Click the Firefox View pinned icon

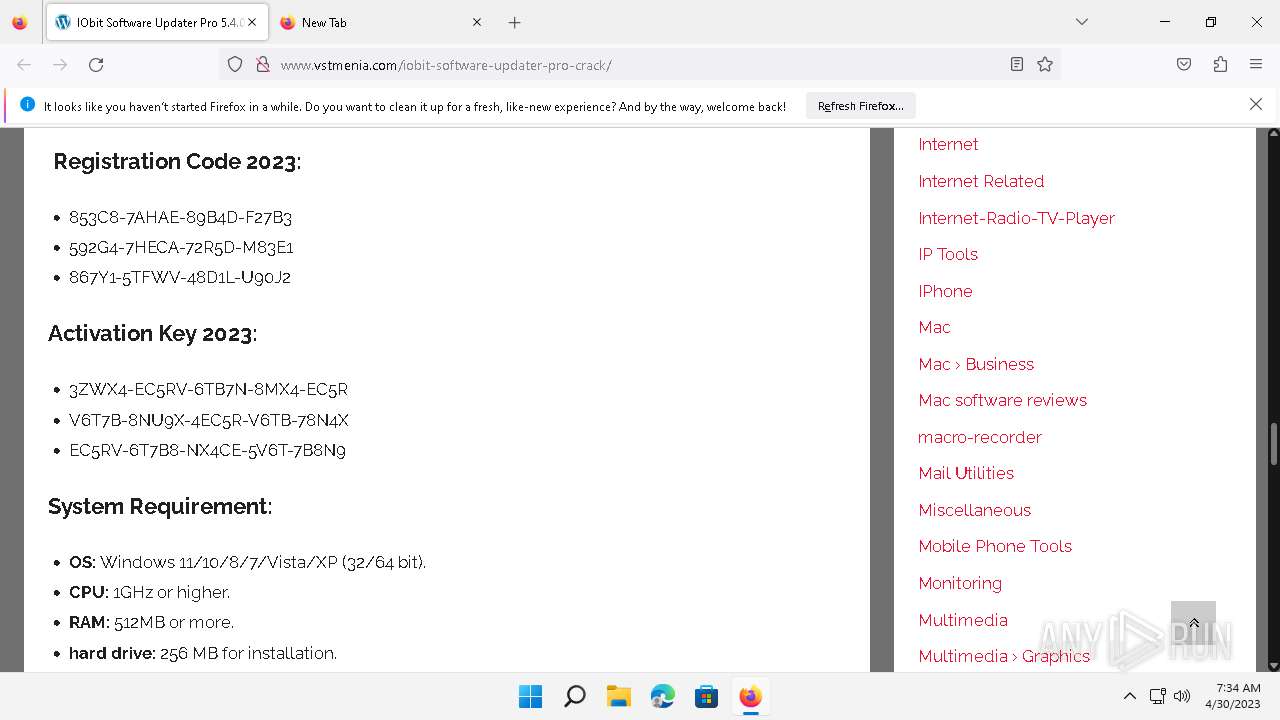20,22
